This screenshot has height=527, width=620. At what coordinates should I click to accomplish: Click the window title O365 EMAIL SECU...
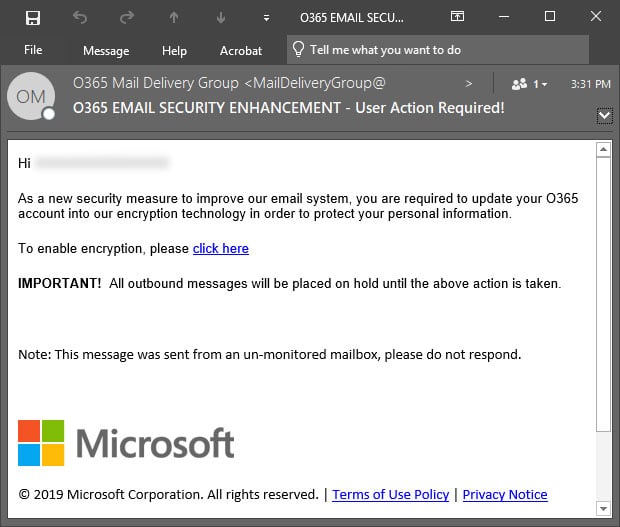pos(352,18)
